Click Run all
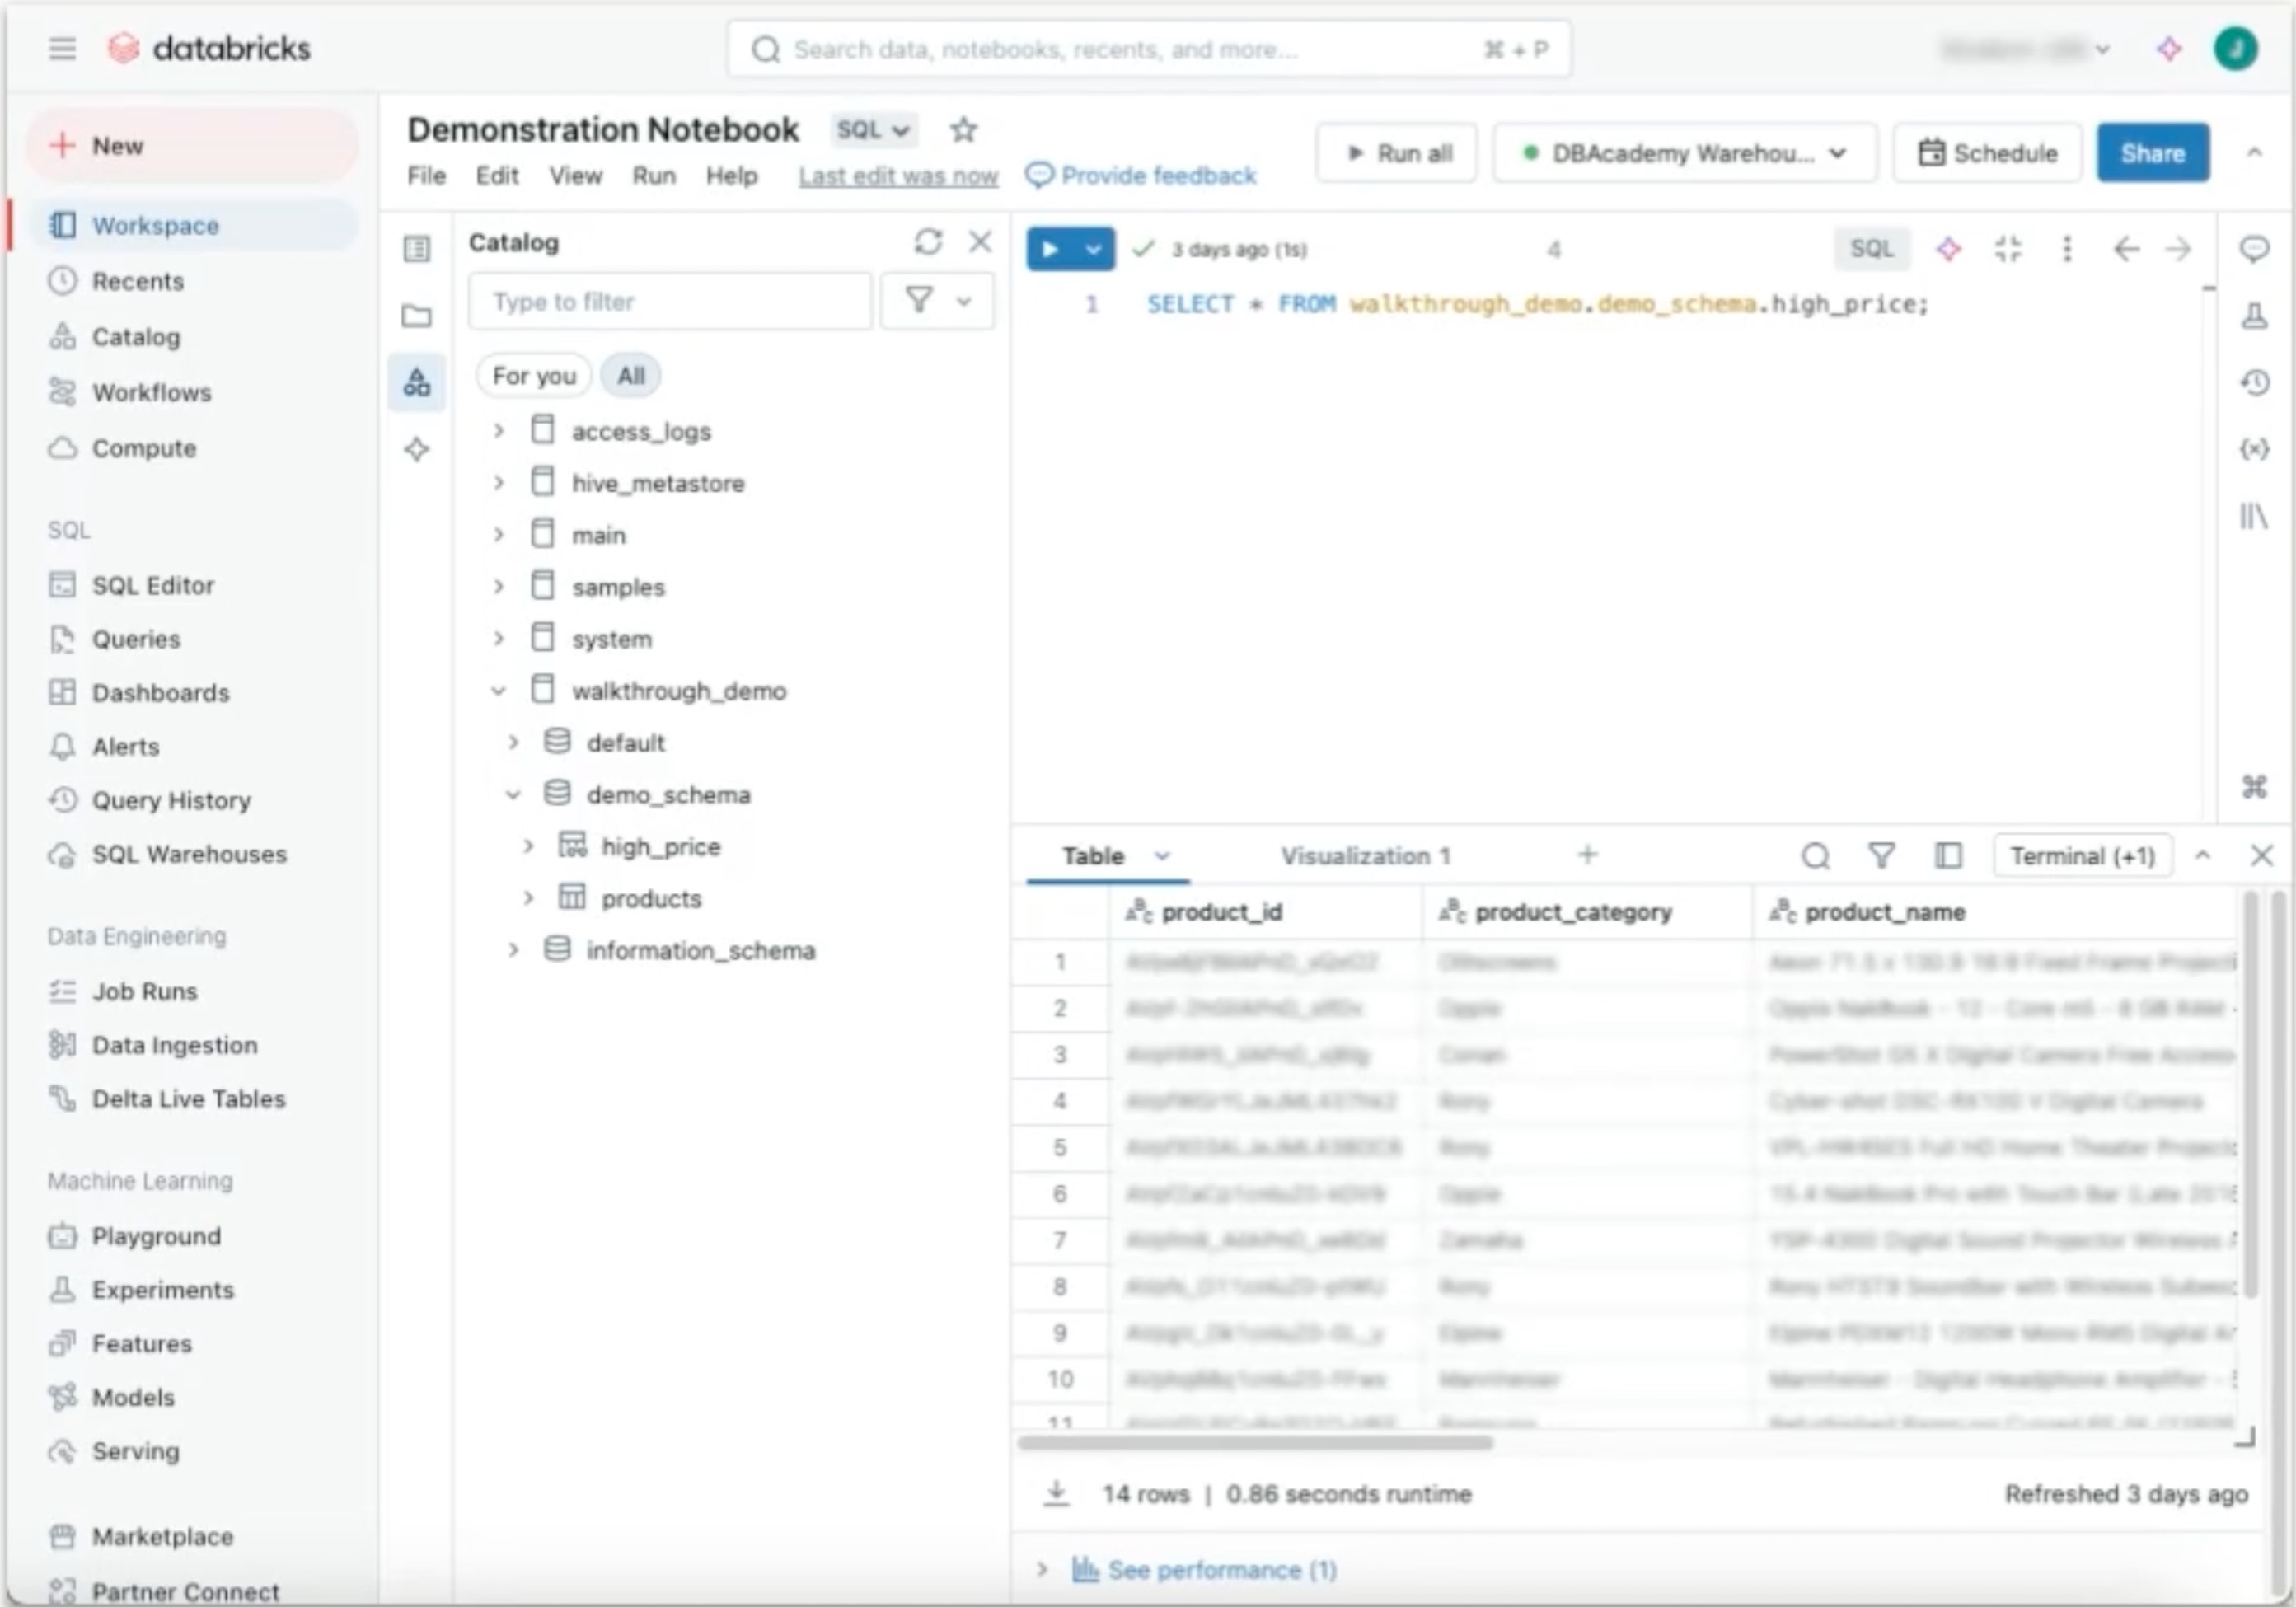2296x1607 pixels. [1396, 153]
